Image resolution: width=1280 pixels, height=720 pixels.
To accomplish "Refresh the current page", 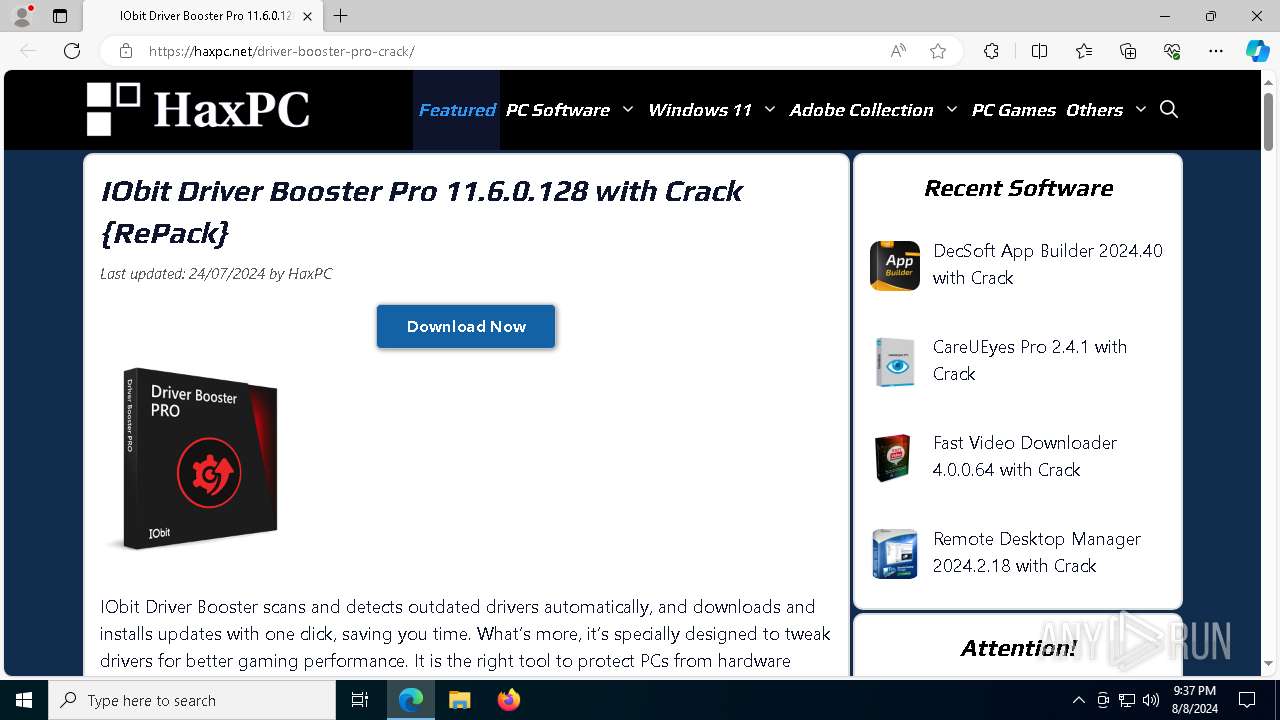I will point(72,51).
